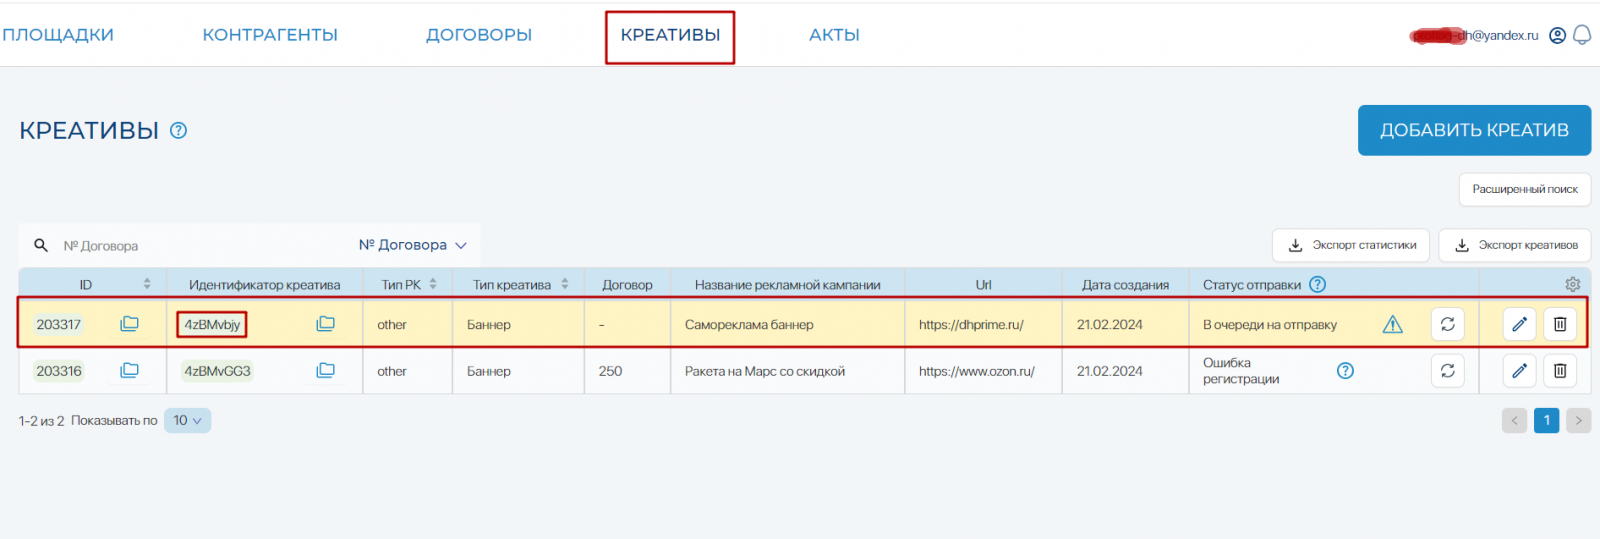Click the notifications bell icon

[x=1582, y=35]
